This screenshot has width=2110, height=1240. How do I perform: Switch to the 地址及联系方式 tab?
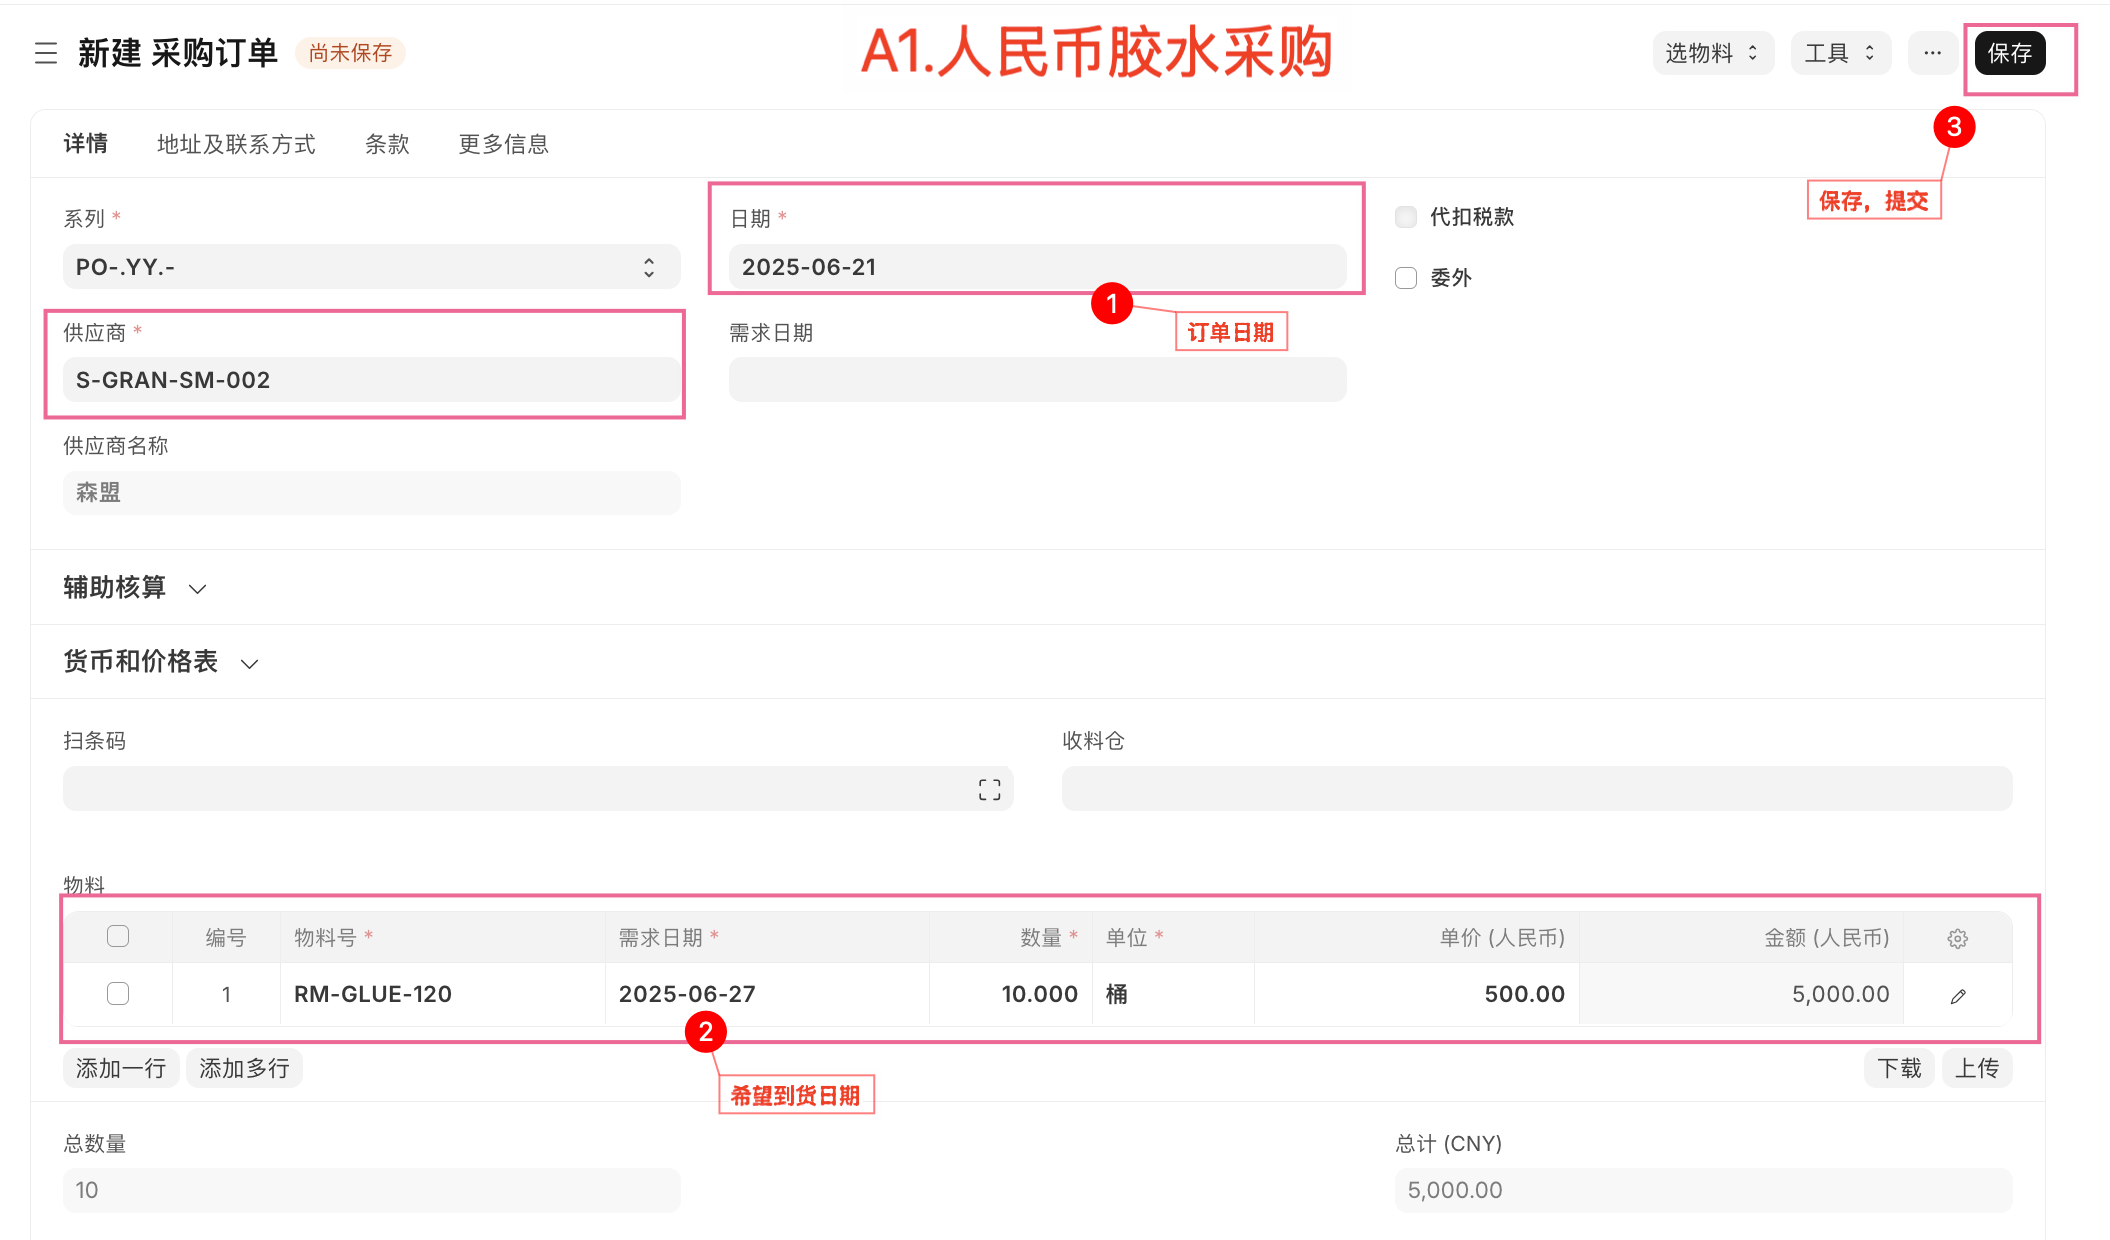coord(236,144)
